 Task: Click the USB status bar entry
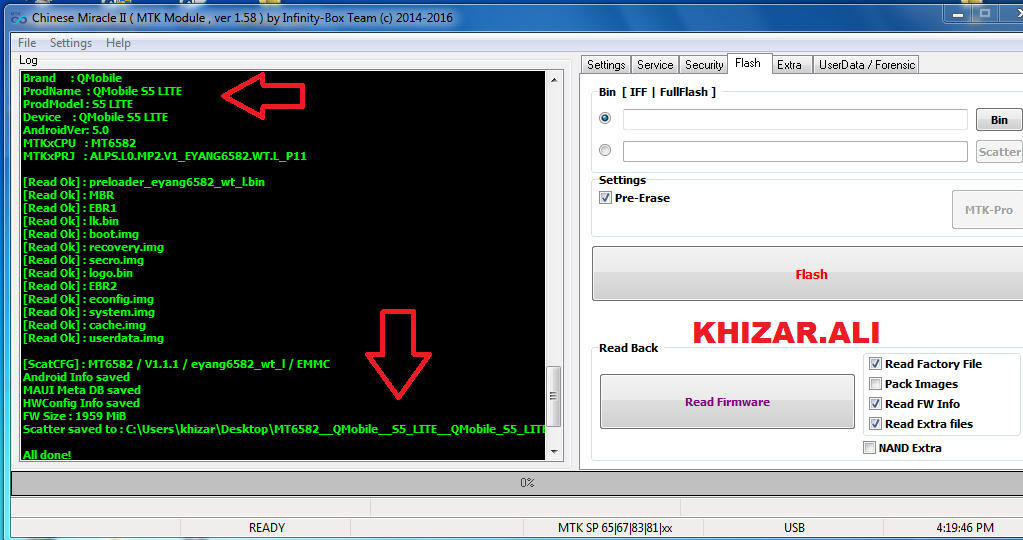pyautogui.click(x=794, y=528)
